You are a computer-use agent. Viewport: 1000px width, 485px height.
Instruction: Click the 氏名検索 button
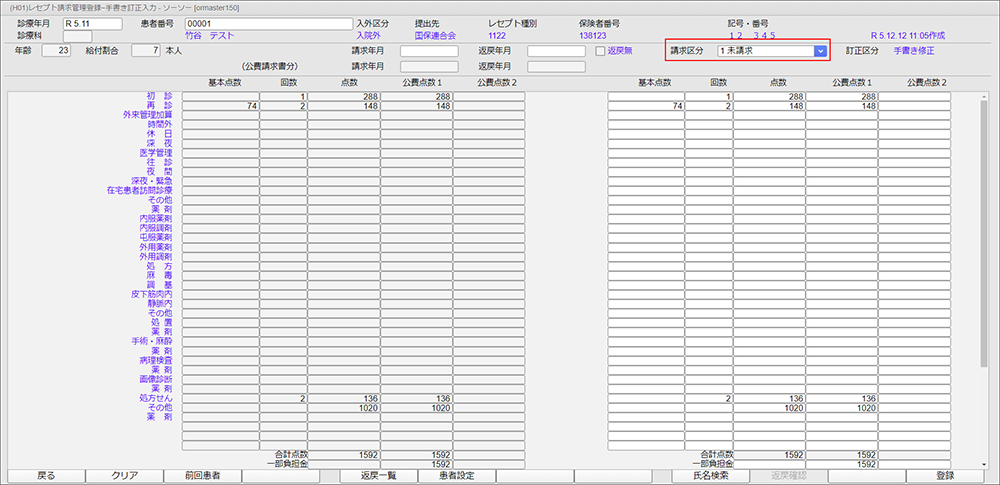(x=711, y=476)
